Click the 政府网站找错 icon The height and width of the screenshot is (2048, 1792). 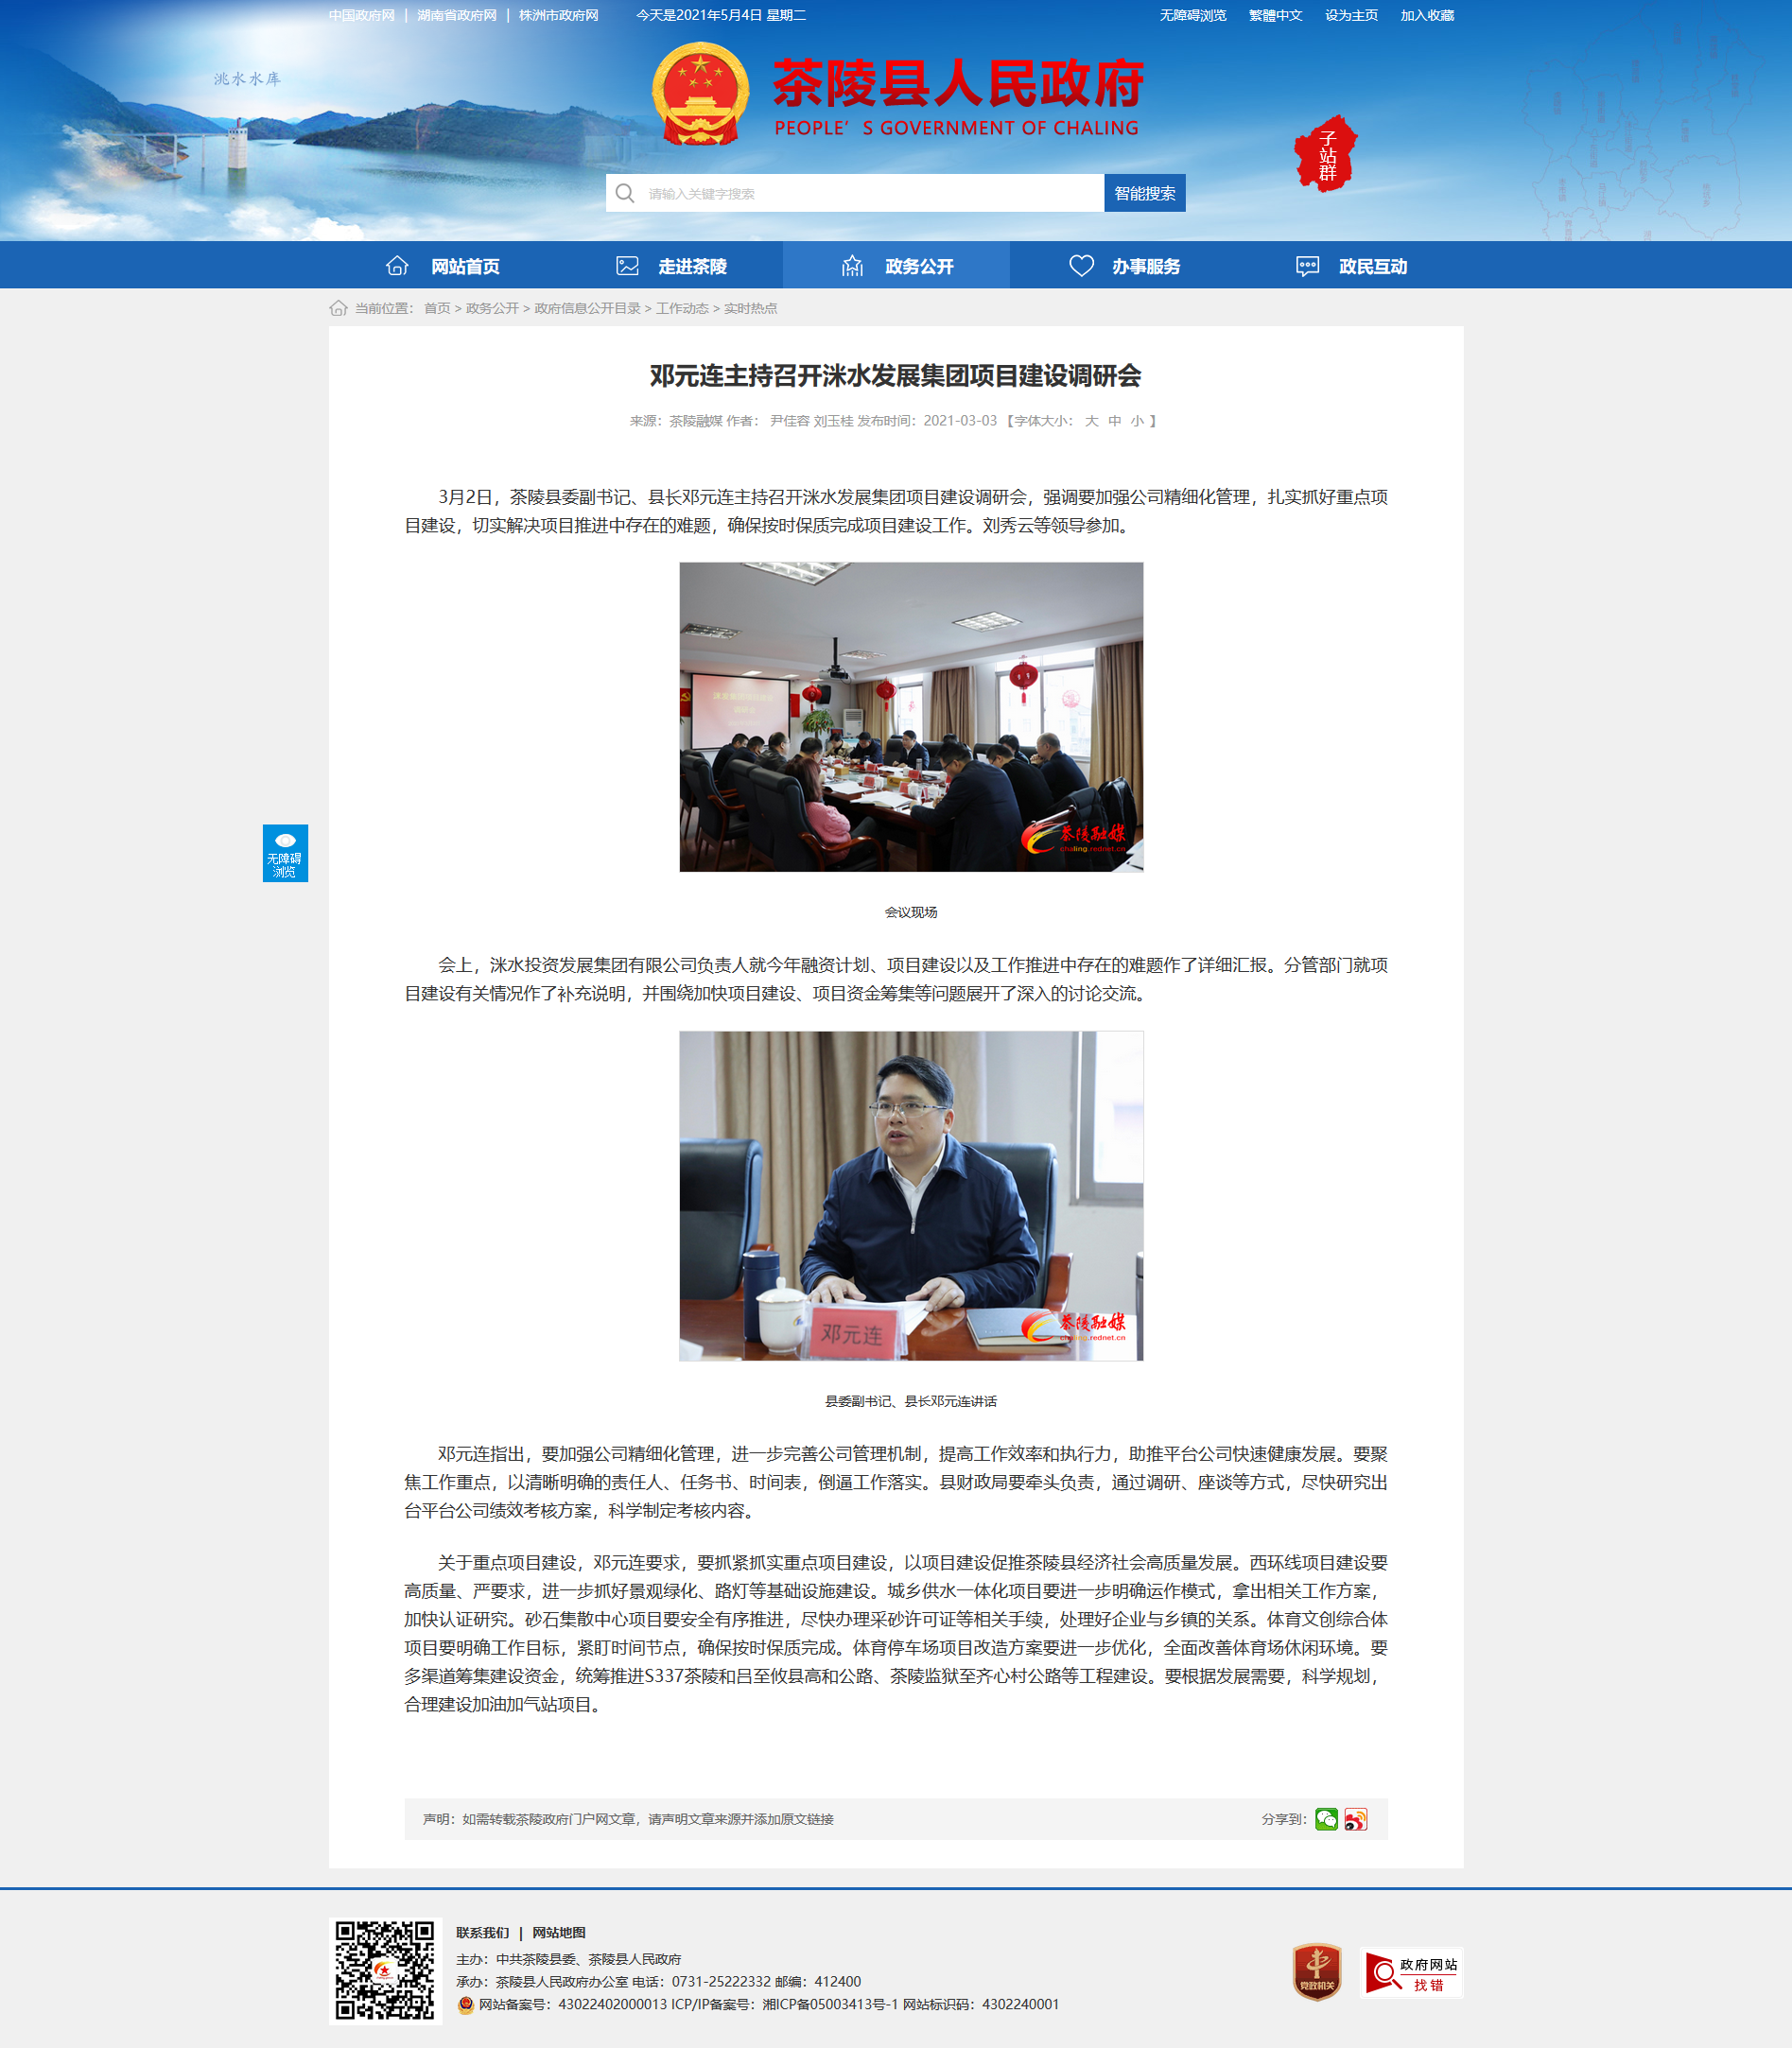pyautogui.click(x=1412, y=1973)
